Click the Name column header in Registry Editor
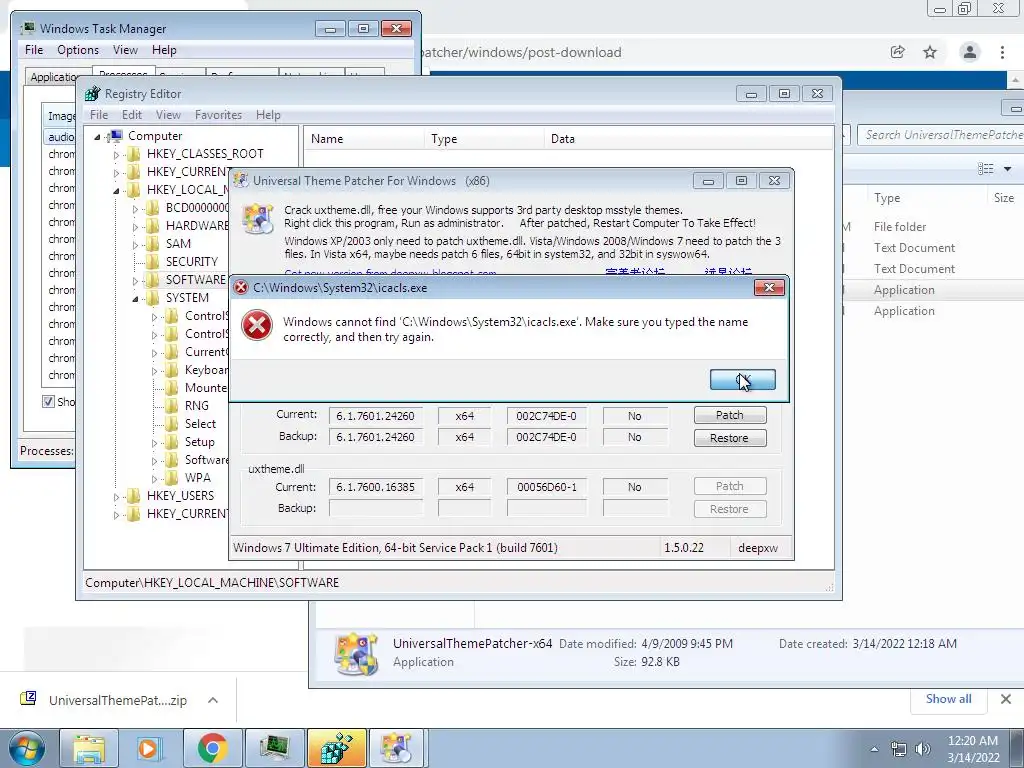1024x768 pixels. pyautogui.click(x=364, y=139)
